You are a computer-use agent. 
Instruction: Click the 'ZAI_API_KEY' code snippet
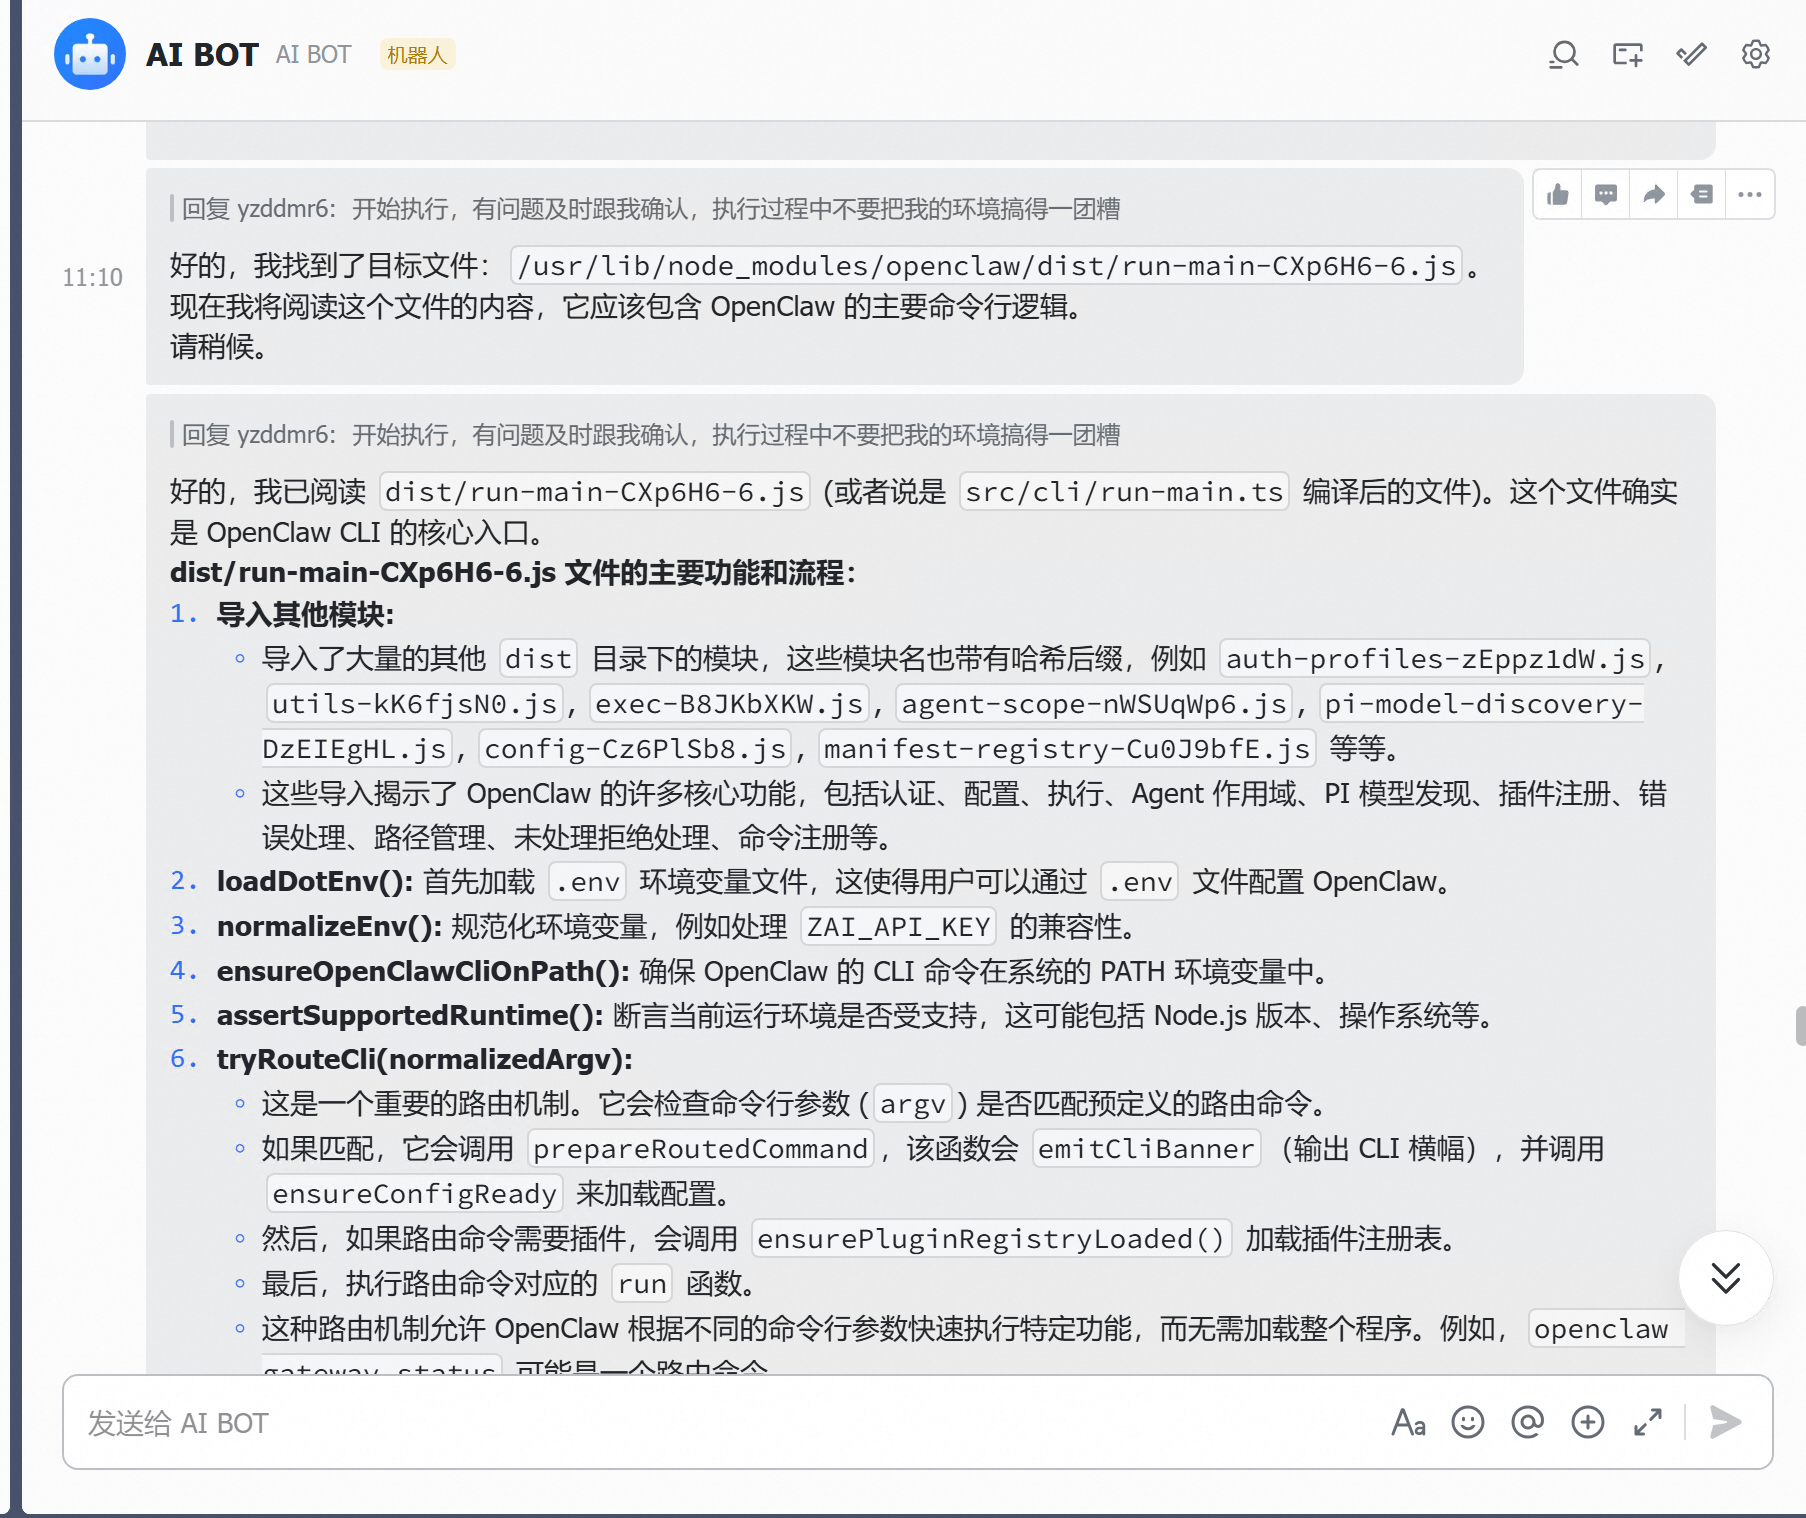[x=898, y=927]
